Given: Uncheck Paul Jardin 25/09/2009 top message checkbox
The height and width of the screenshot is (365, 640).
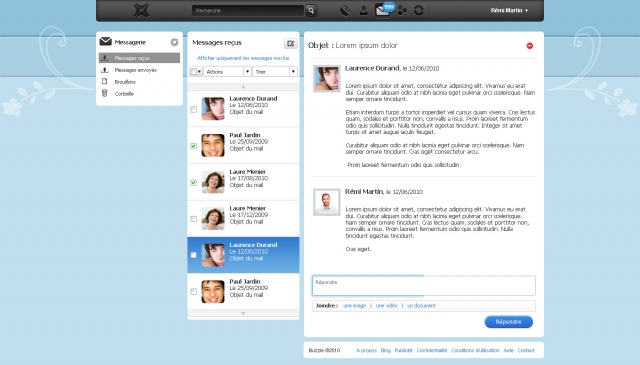Looking at the screenshot, I should [193, 146].
